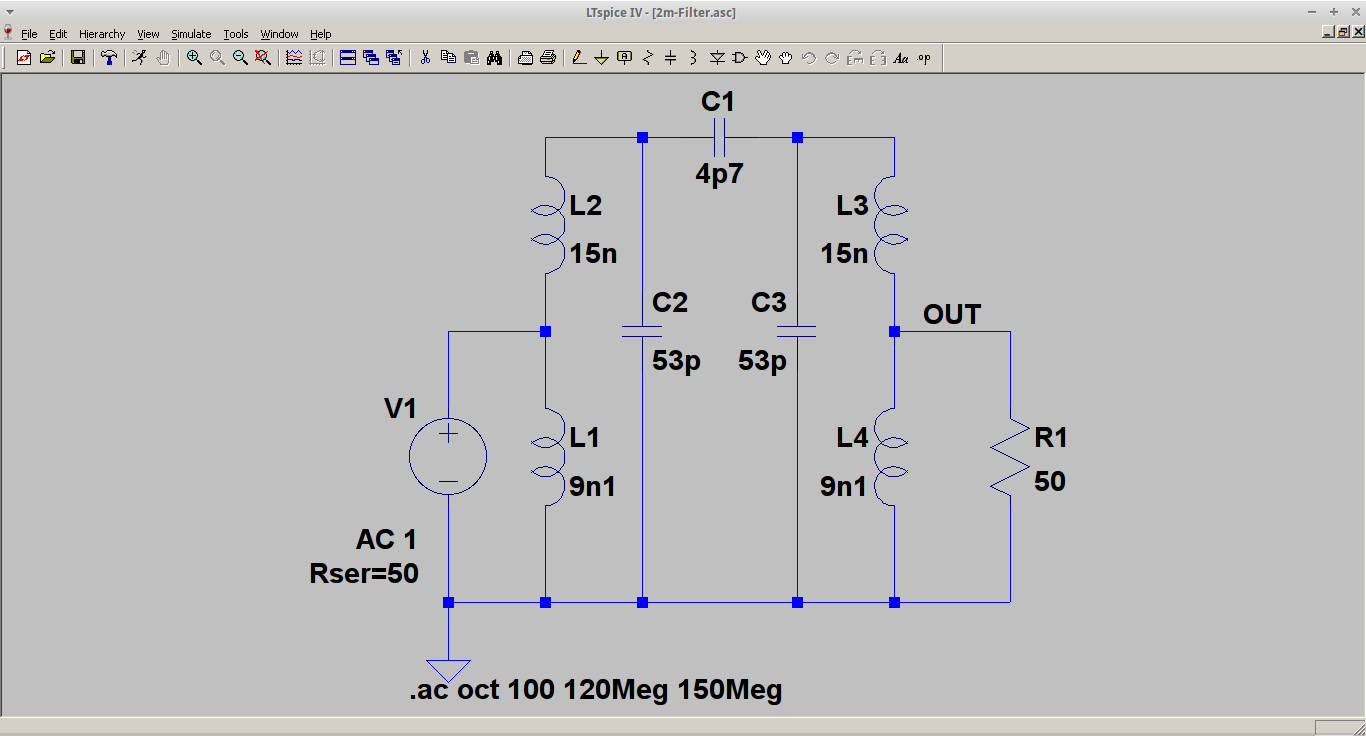Save the schematic with floppy icon

(77, 58)
